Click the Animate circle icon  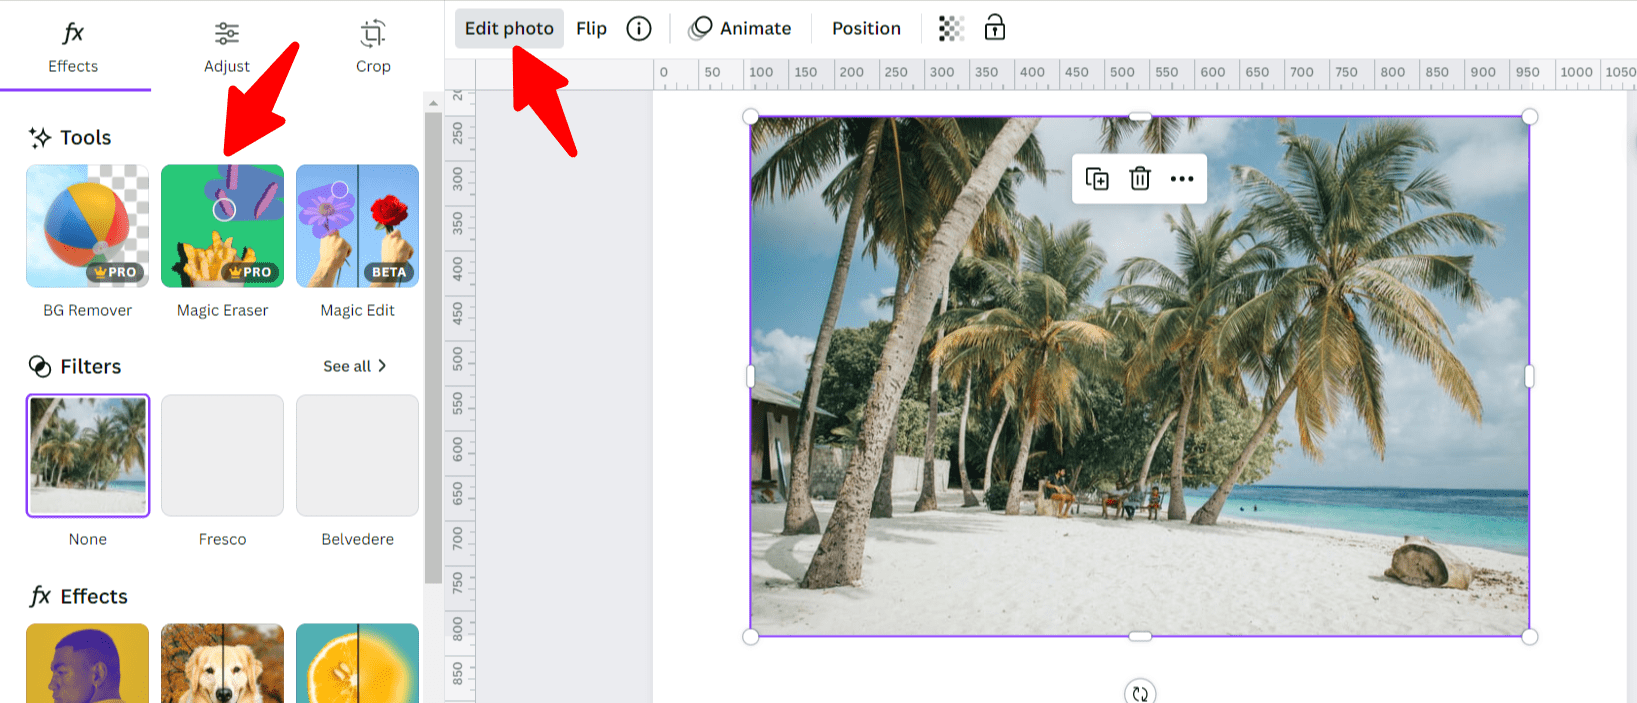click(x=701, y=28)
